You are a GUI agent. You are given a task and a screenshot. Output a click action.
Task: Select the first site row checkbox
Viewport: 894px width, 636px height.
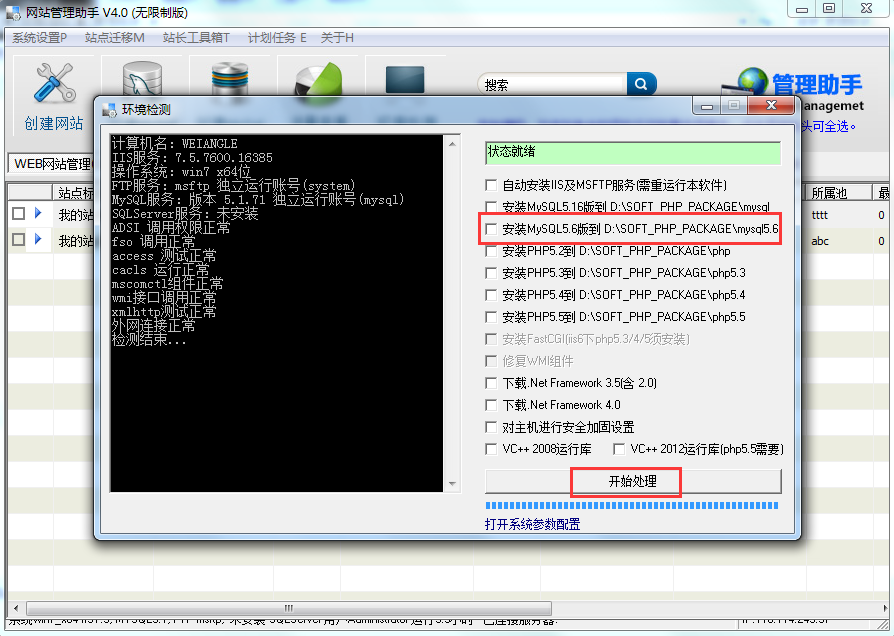pos(18,214)
